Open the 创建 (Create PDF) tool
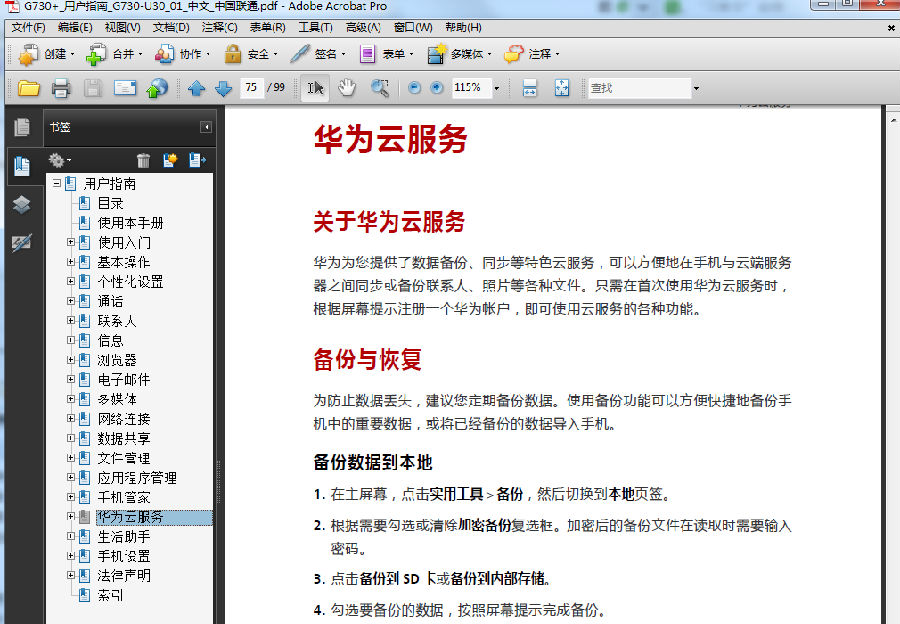 [40, 54]
